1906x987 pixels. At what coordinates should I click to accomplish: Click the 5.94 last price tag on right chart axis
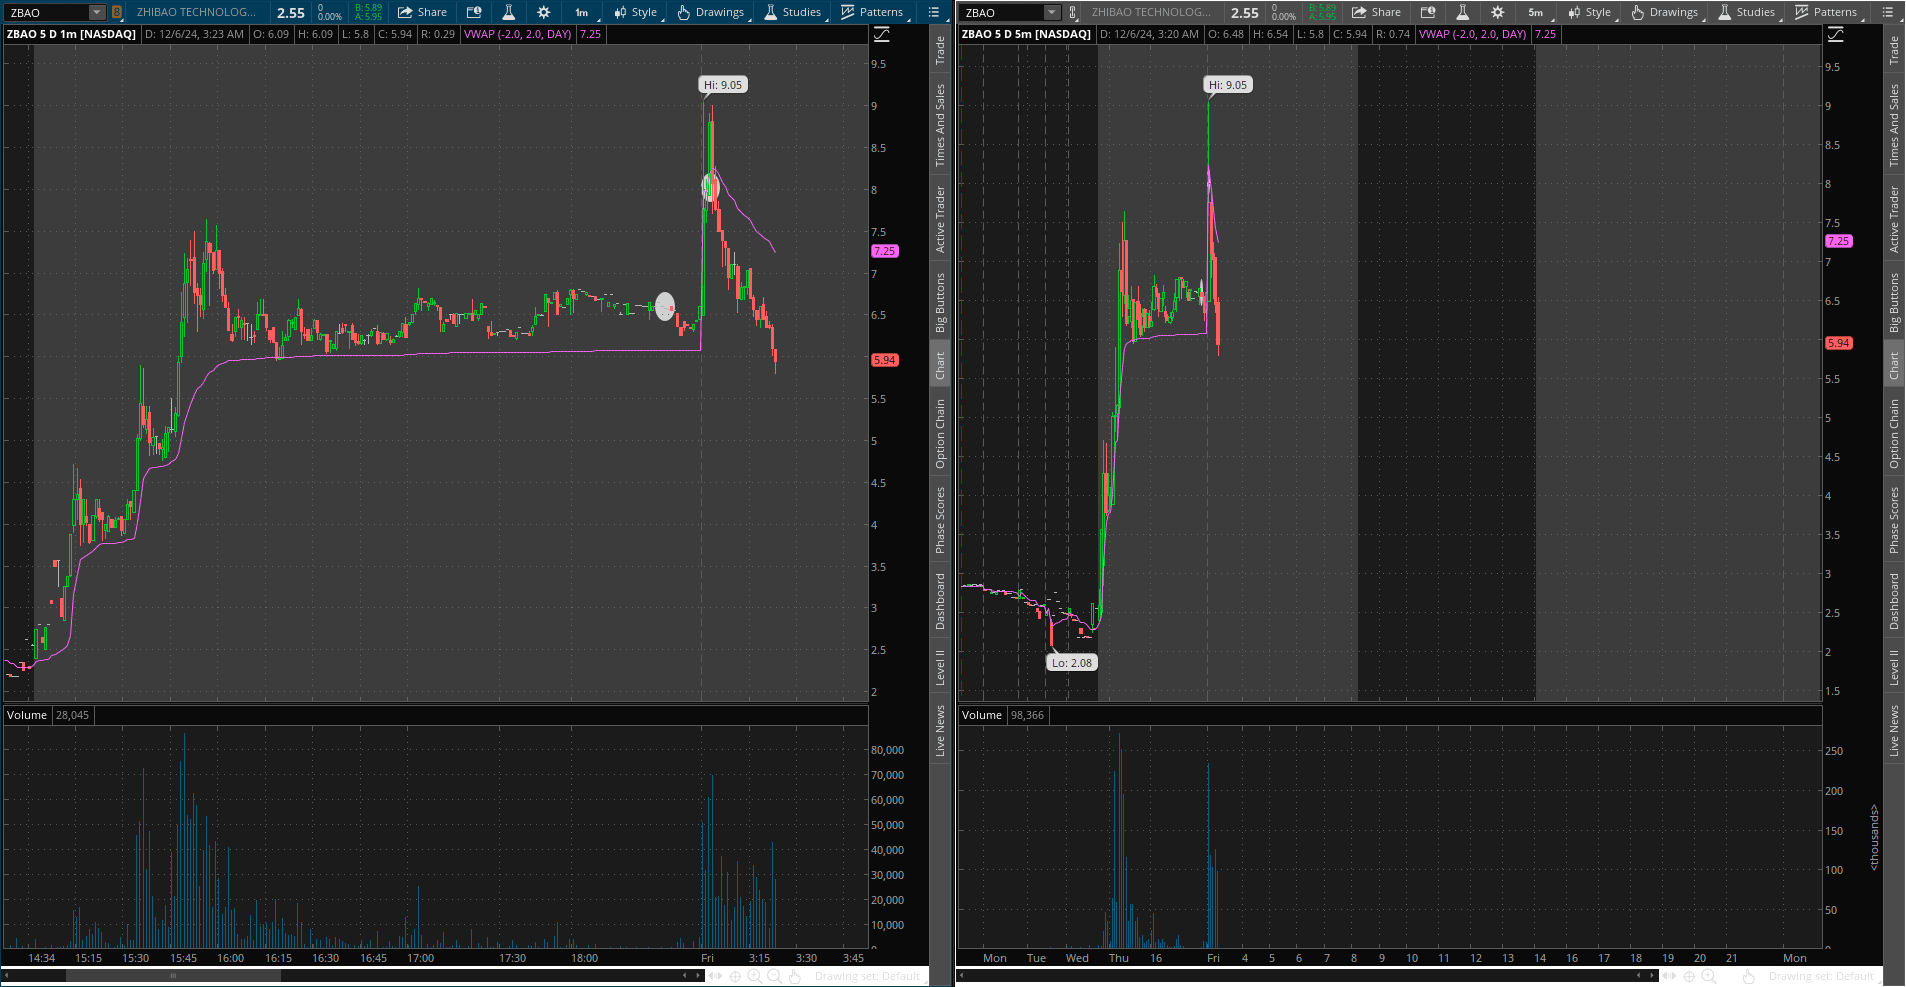tap(1839, 343)
